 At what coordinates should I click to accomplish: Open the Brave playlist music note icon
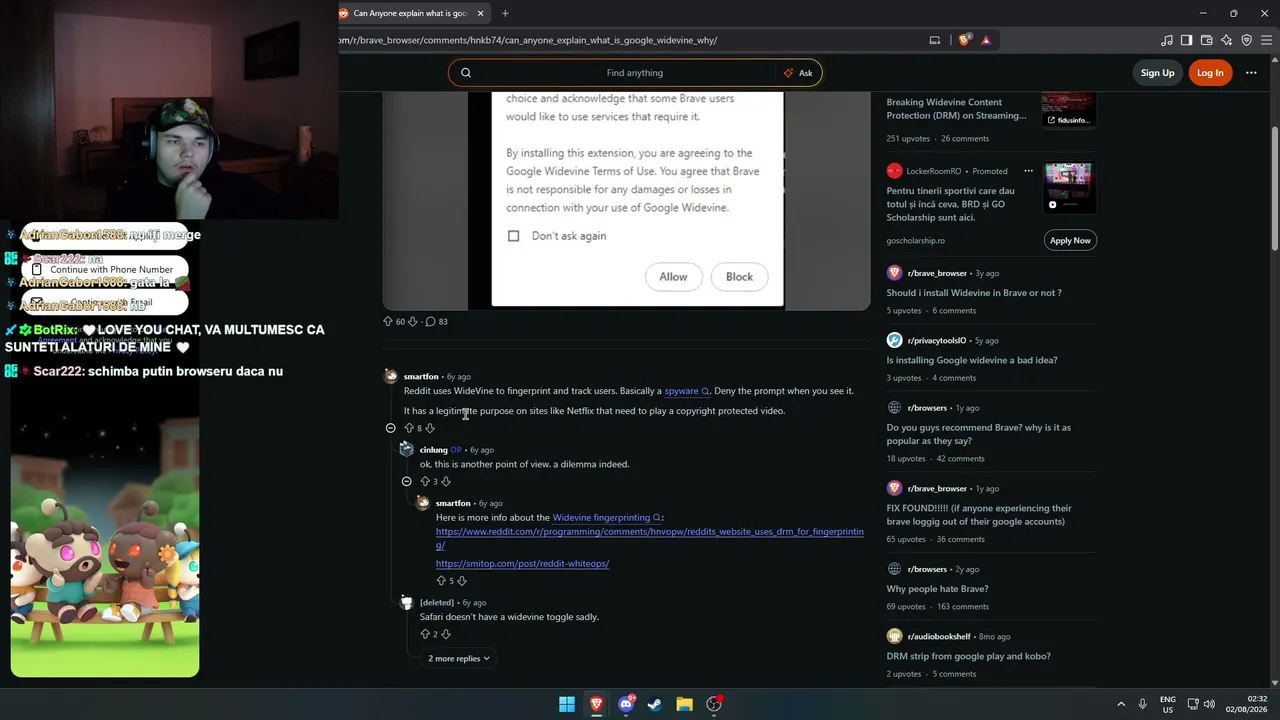click(1167, 40)
